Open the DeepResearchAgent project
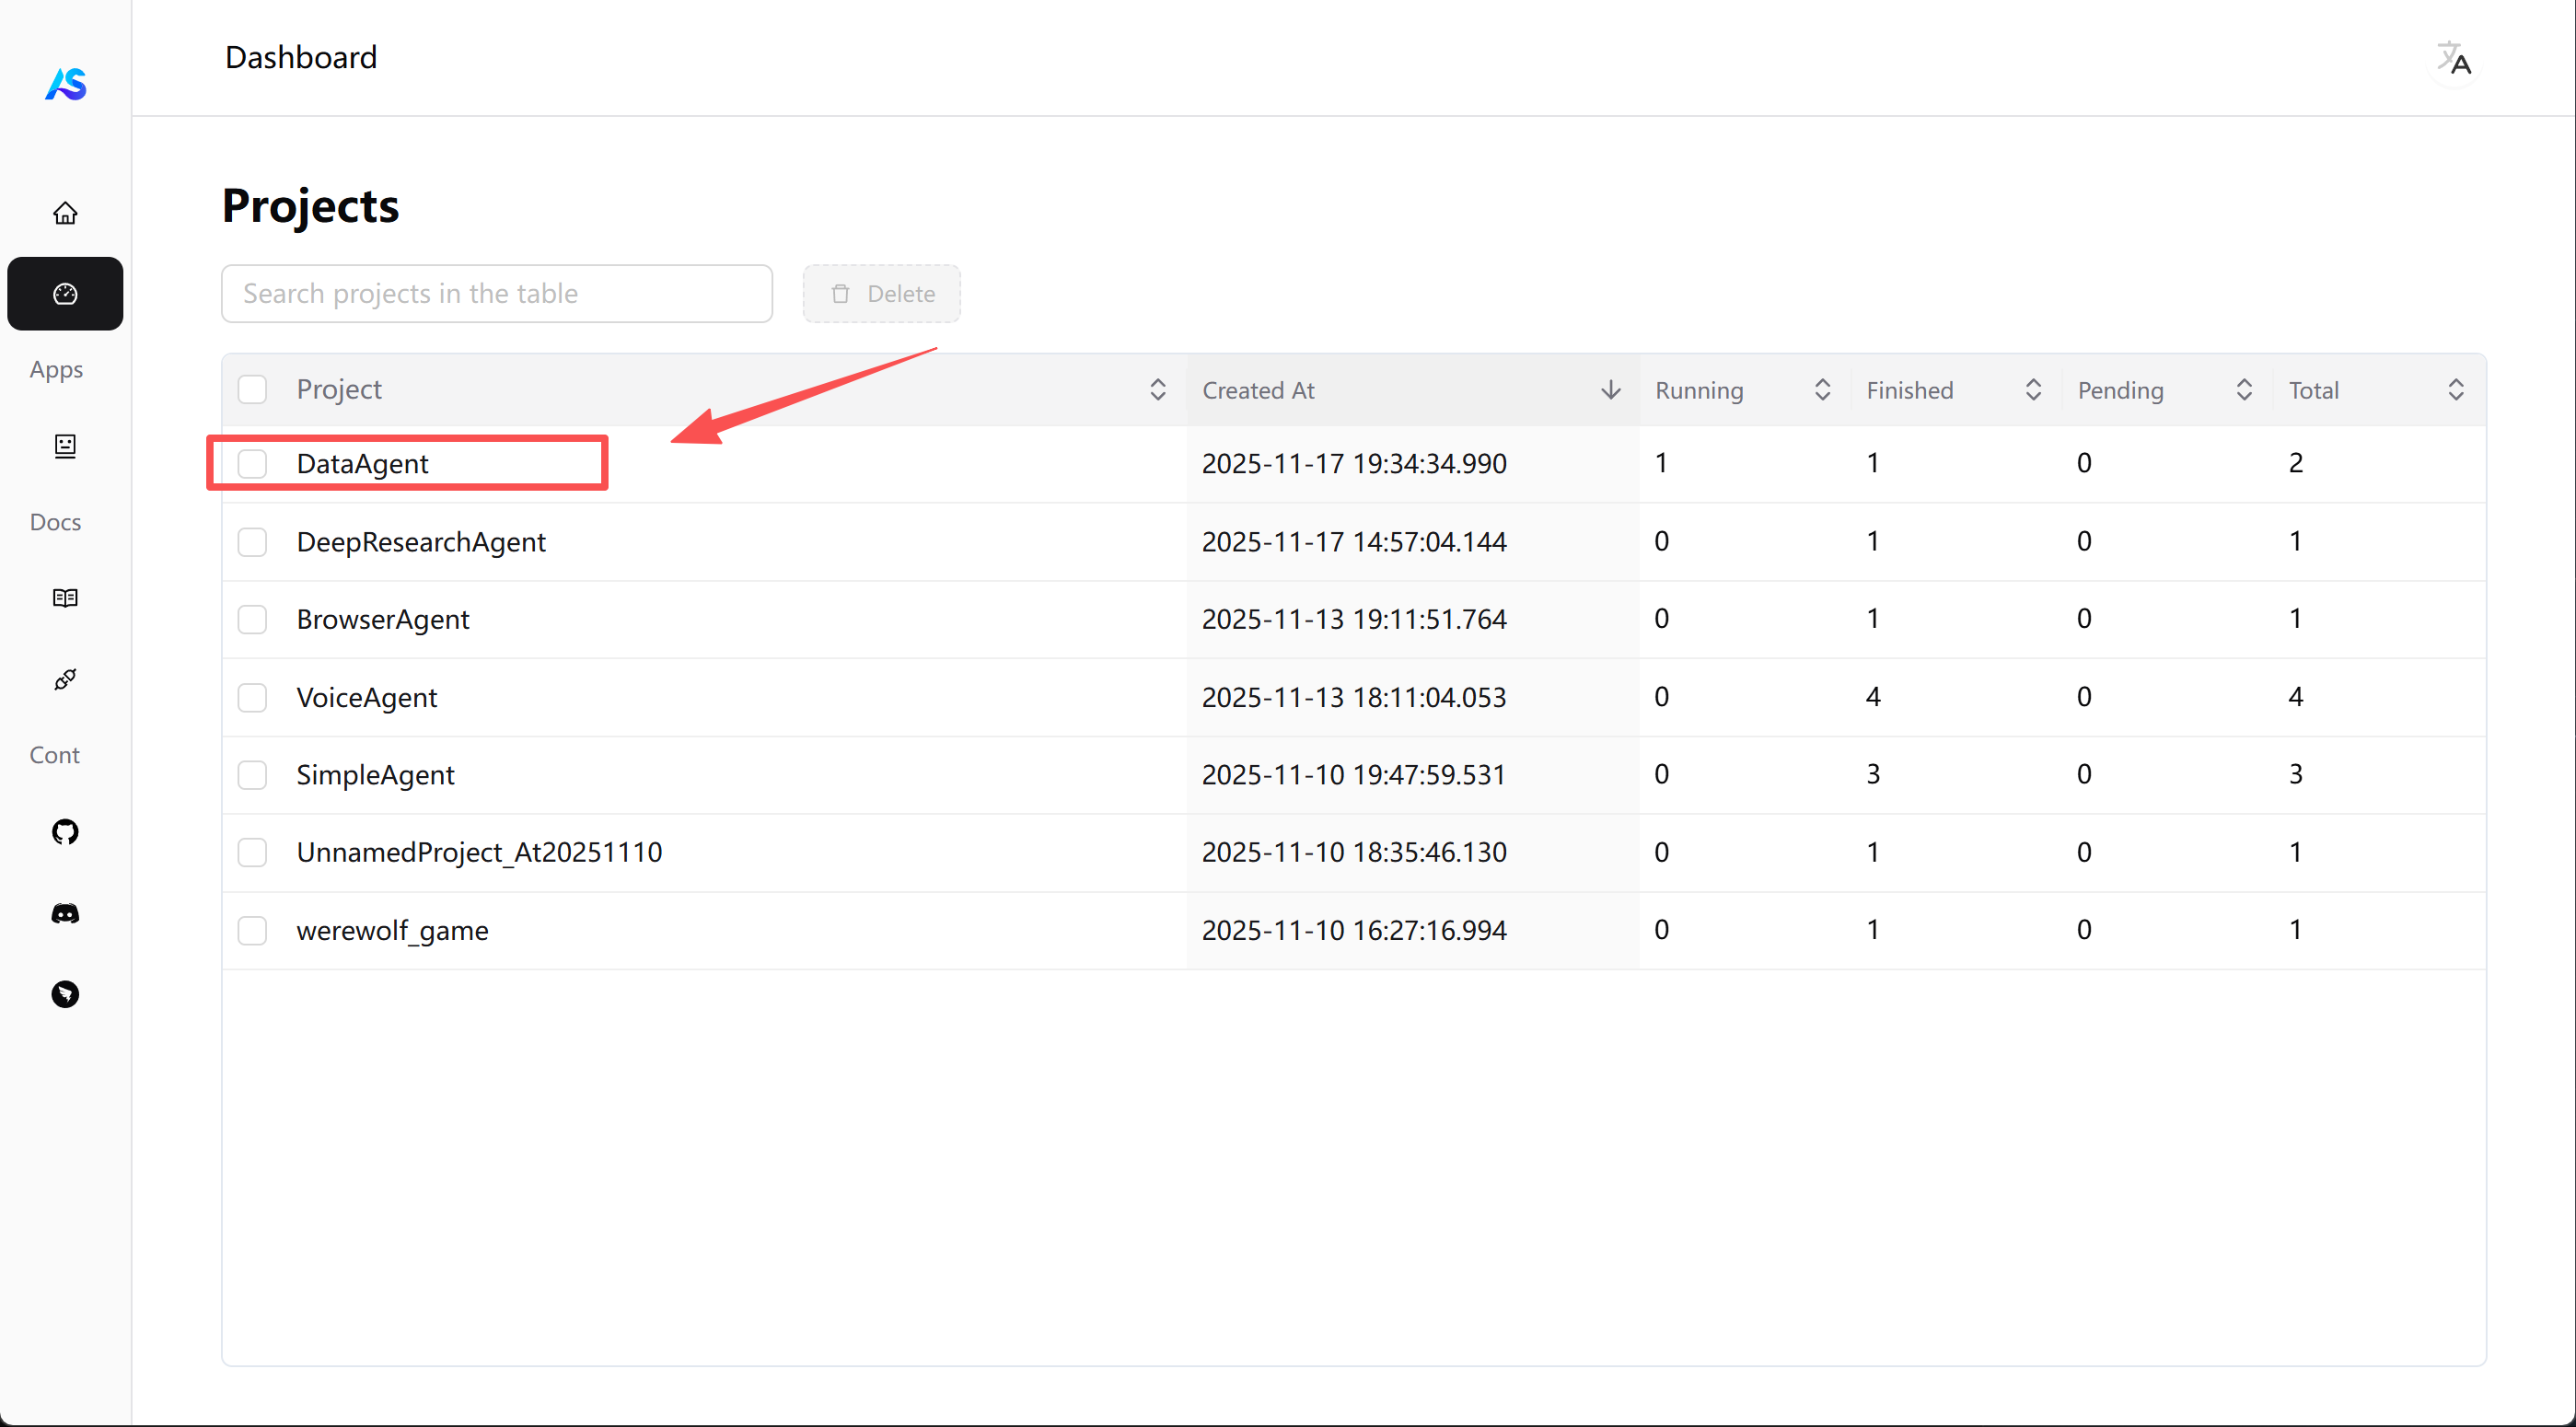This screenshot has height=1427, width=2576. (x=421, y=542)
